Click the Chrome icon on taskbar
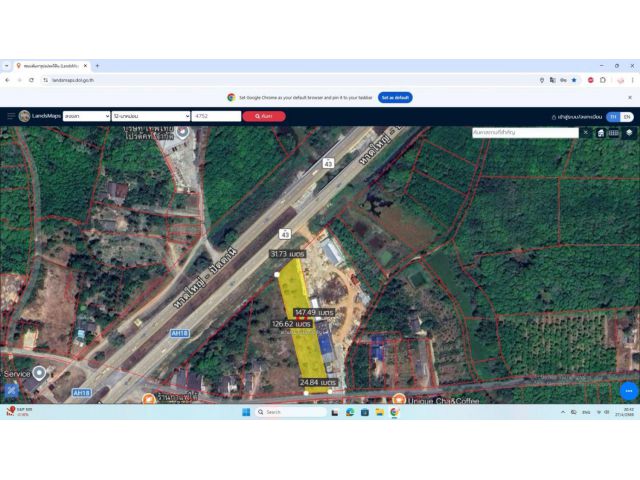 pyautogui.click(x=394, y=412)
